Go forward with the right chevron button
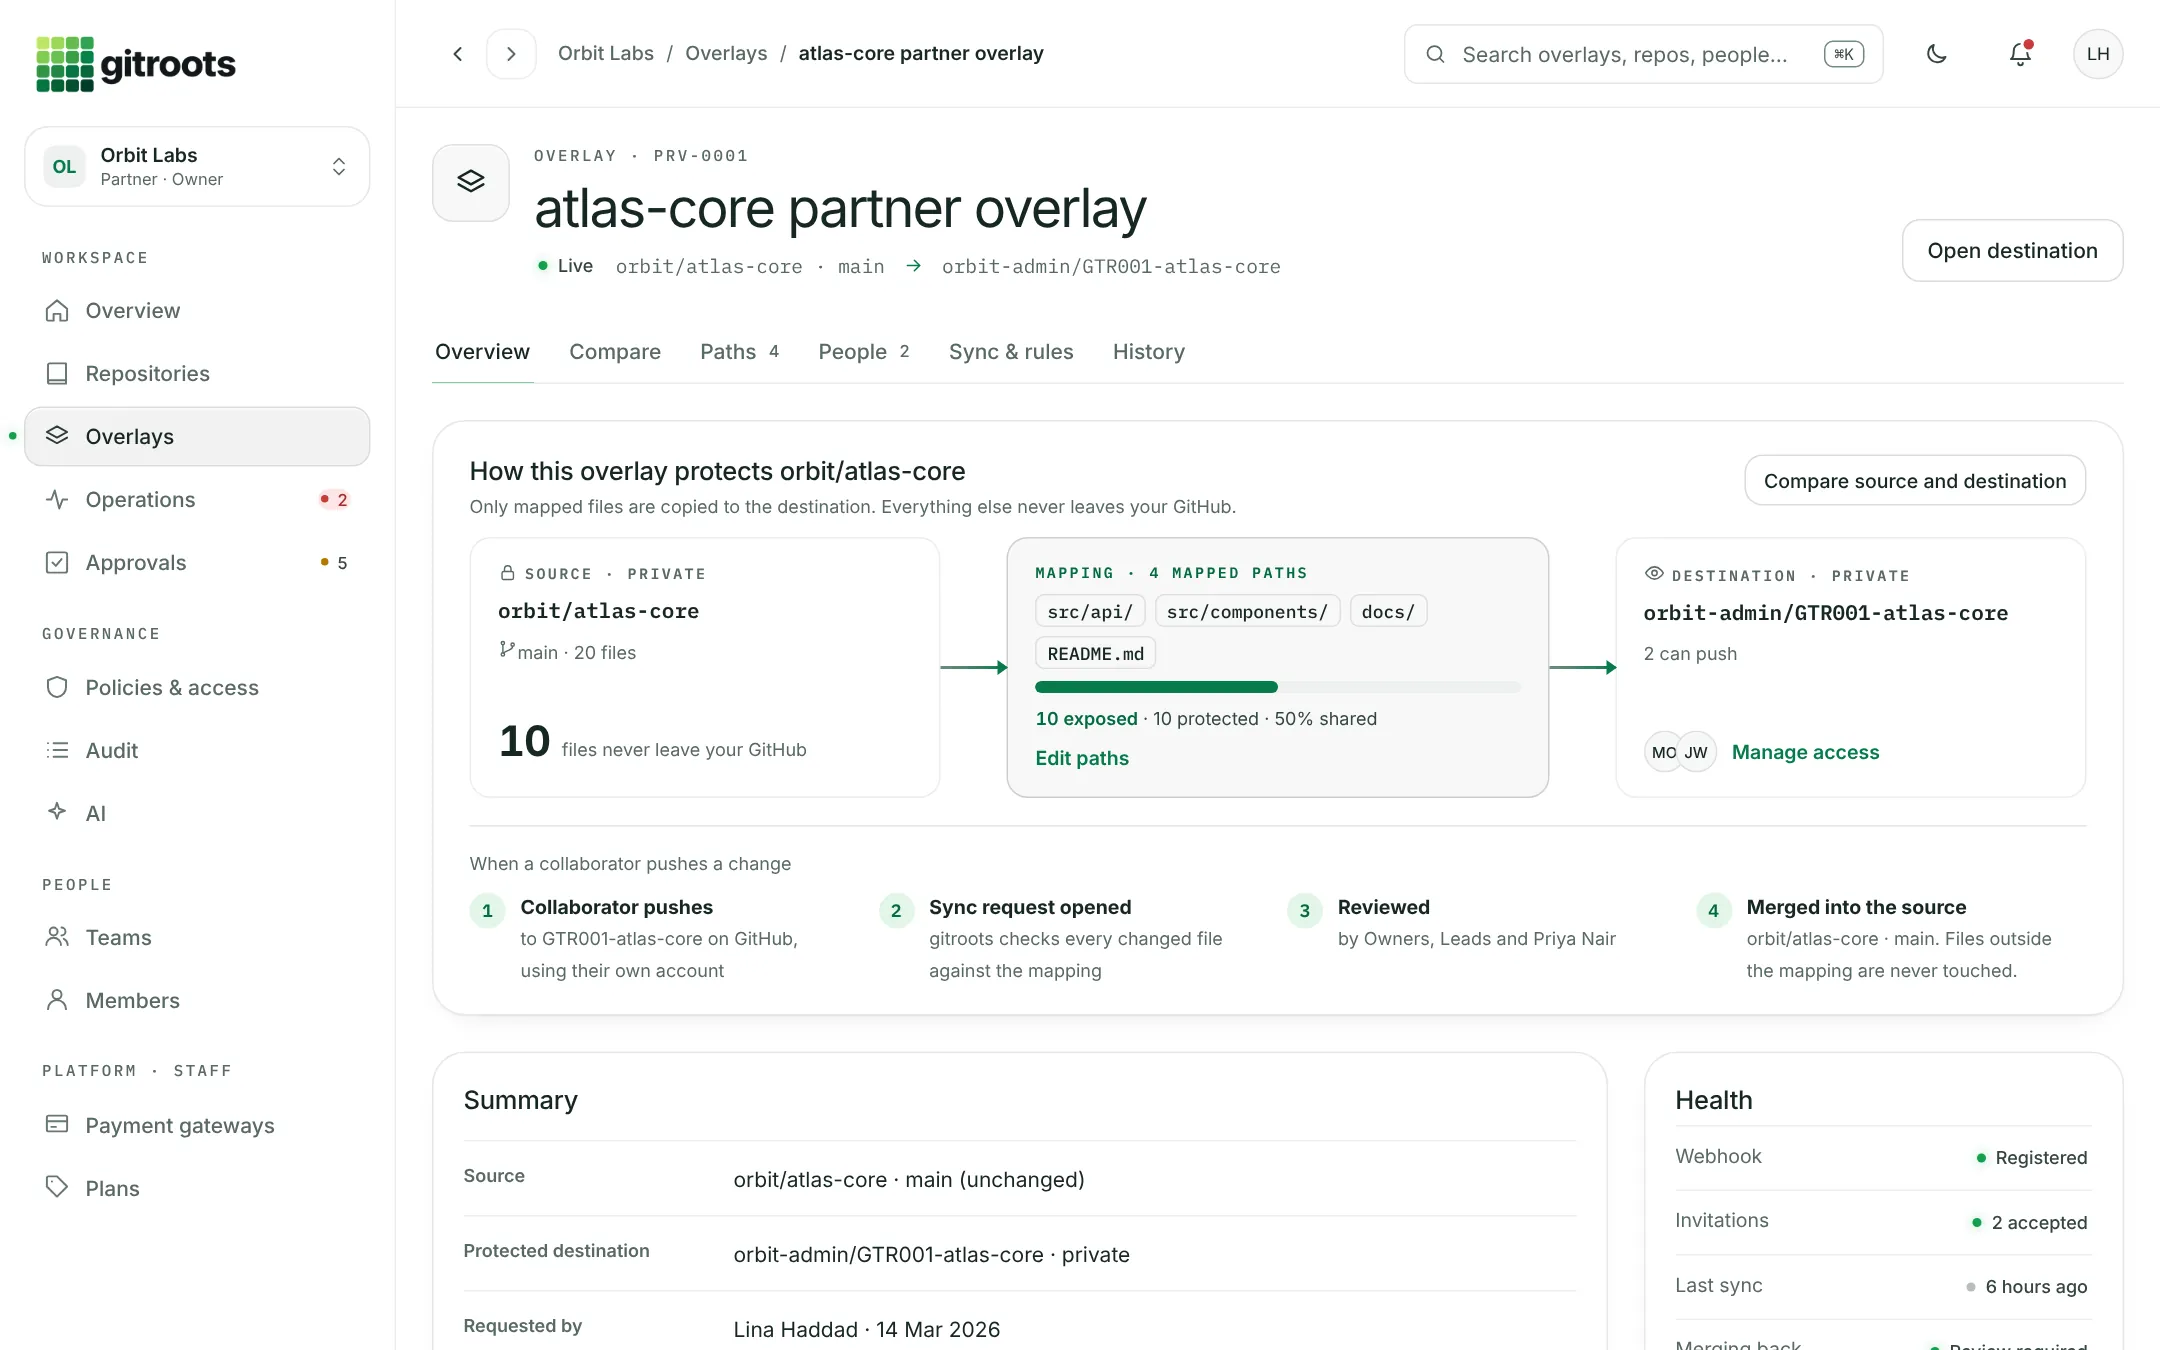This screenshot has width=2160, height=1350. [511, 54]
